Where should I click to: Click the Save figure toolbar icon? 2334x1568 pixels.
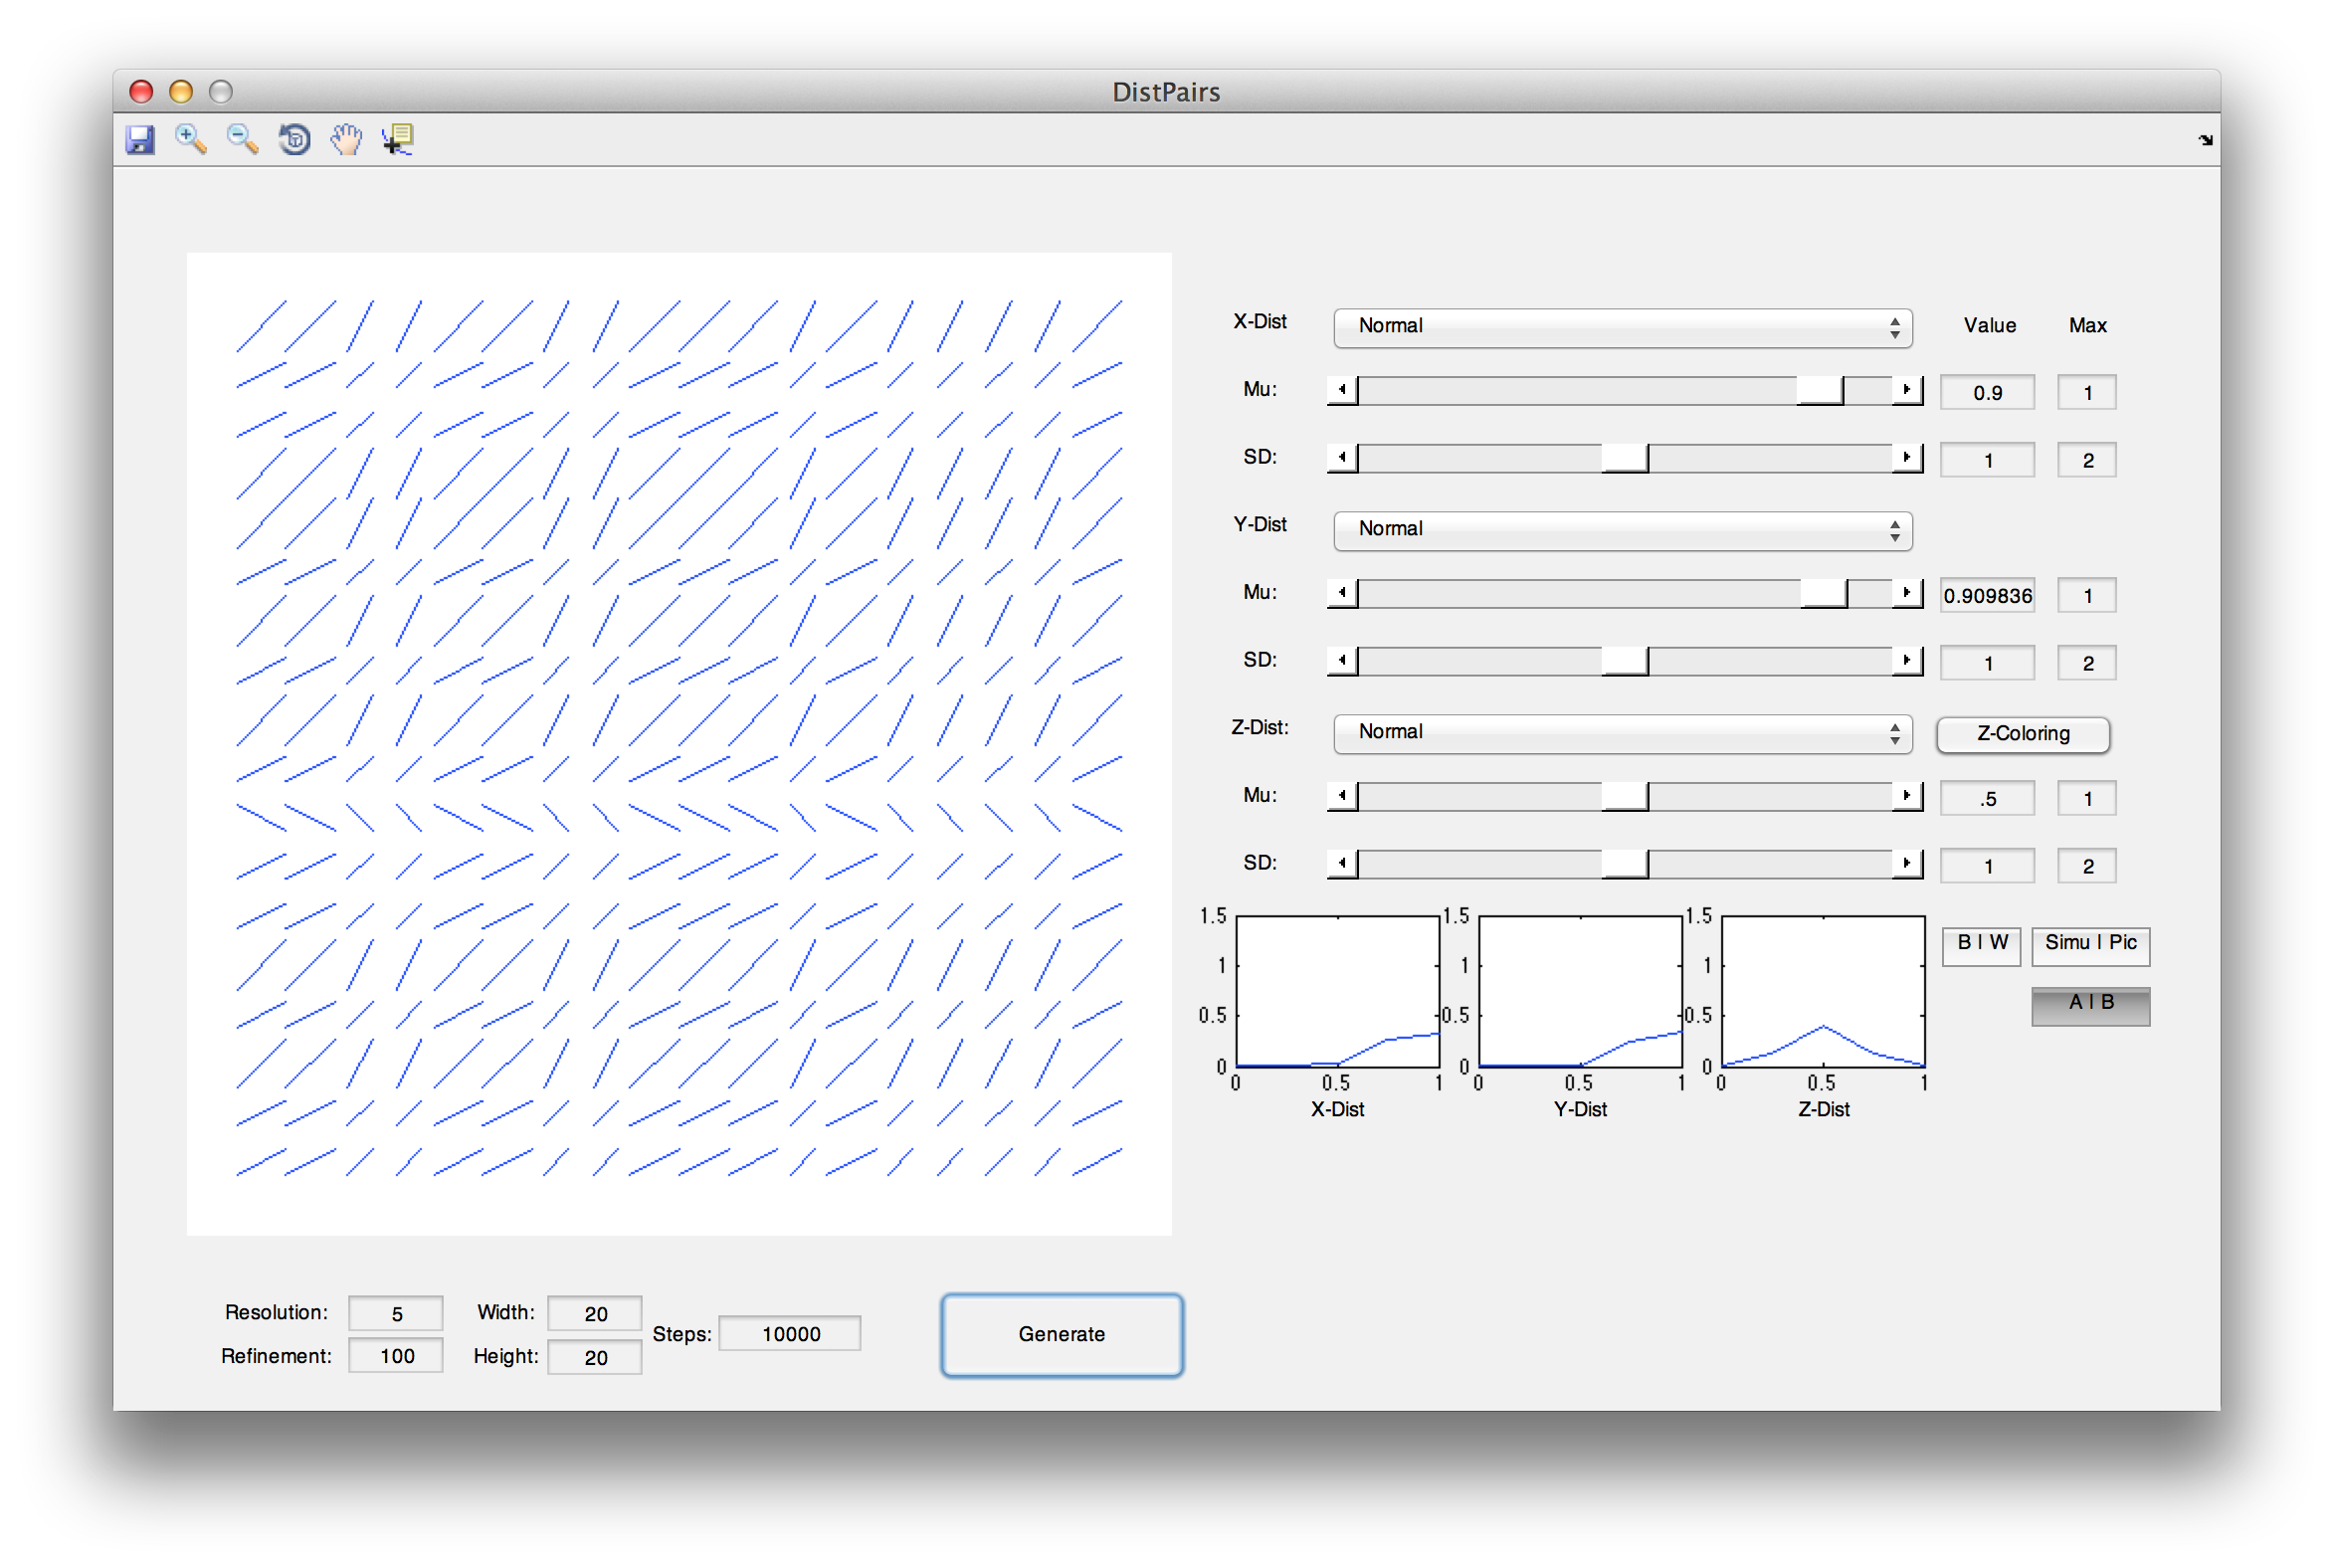click(140, 139)
